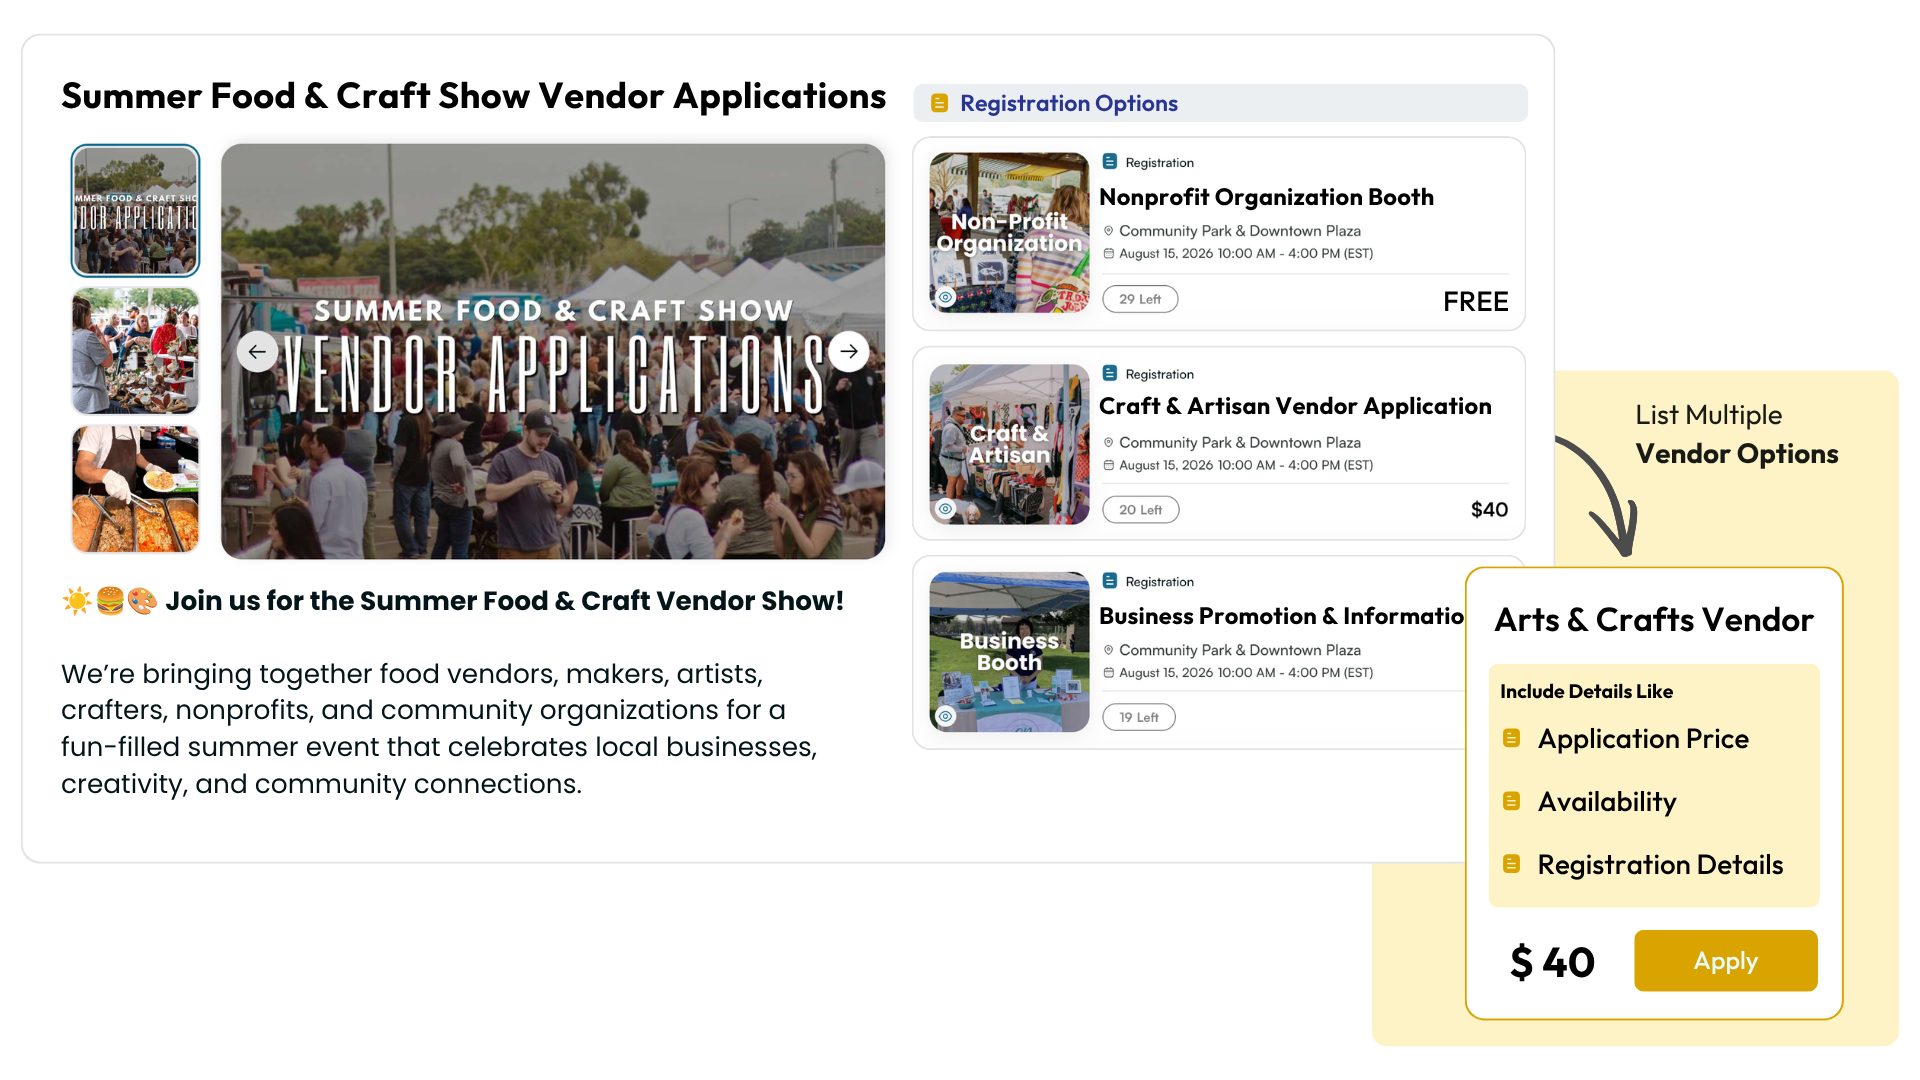This screenshot has width=1920, height=1080.
Task: Toggle eye icon on Non-Profit Organization image
Action: pos(945,297)
